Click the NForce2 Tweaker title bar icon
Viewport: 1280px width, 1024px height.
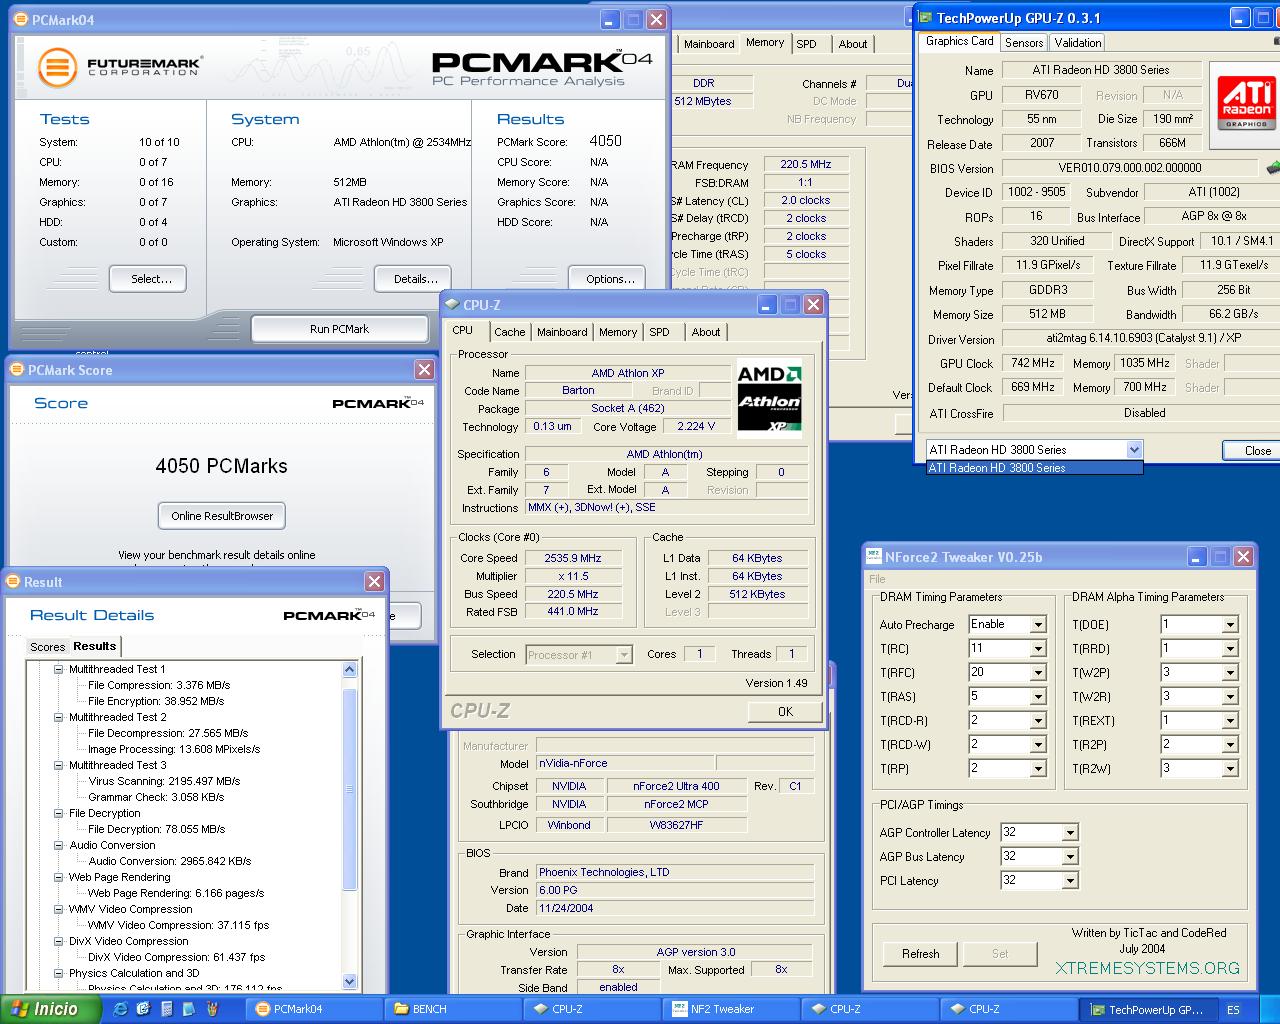click(x=873, y=557)
